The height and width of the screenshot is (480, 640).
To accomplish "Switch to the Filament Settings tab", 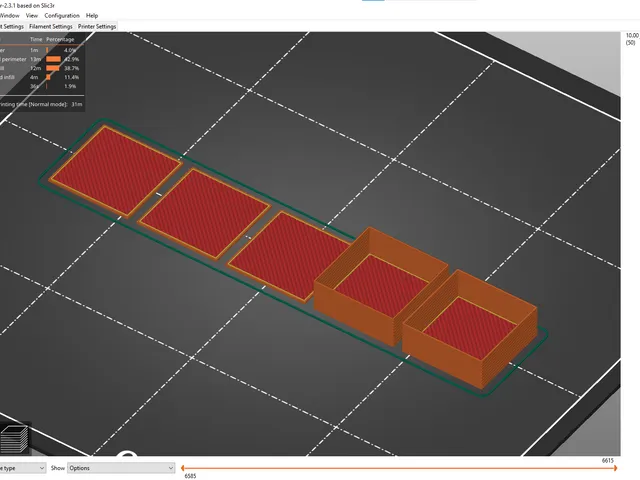I will pyautogui.click(x=51, y=27).
